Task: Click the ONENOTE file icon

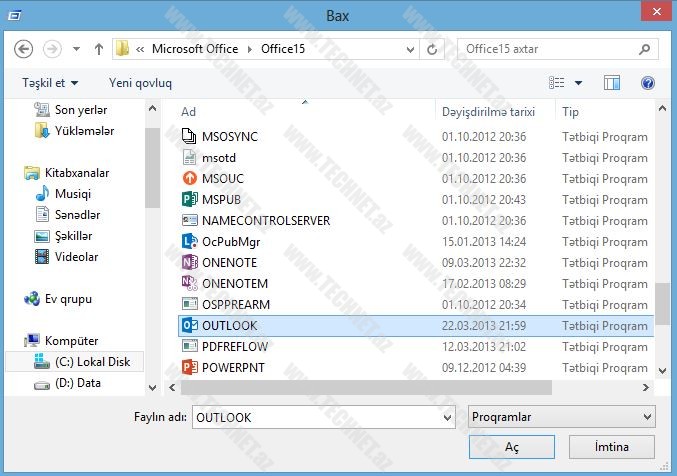Action: click(x=190, y=263)
